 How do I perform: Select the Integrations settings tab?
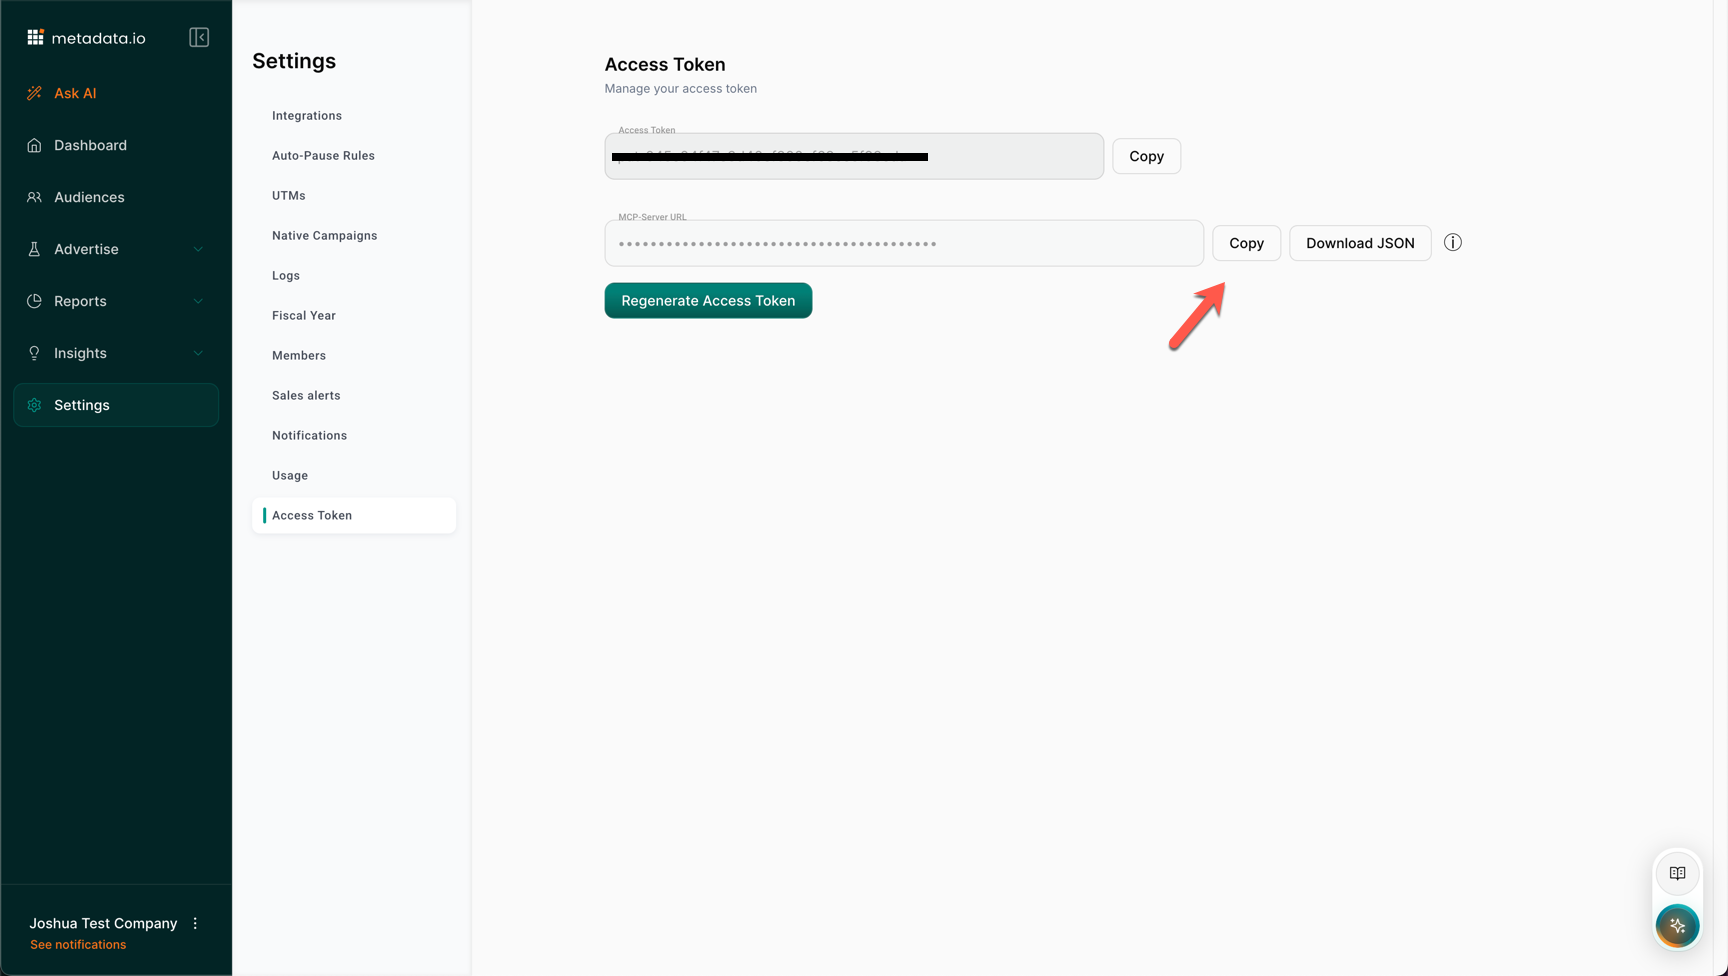tap(307, 116)
